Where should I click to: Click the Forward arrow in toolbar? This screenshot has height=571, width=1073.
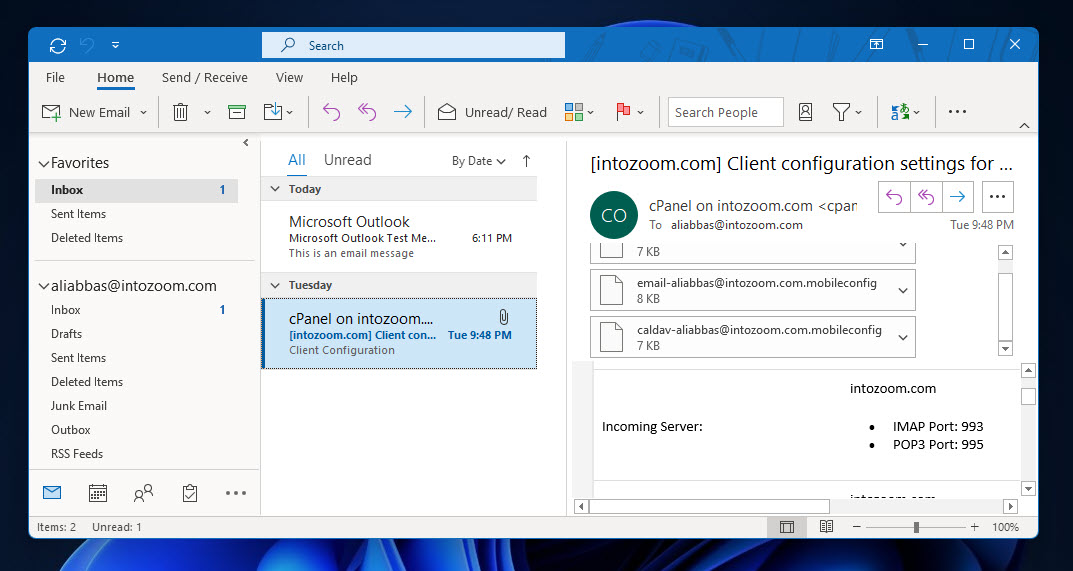pos(403,112)
